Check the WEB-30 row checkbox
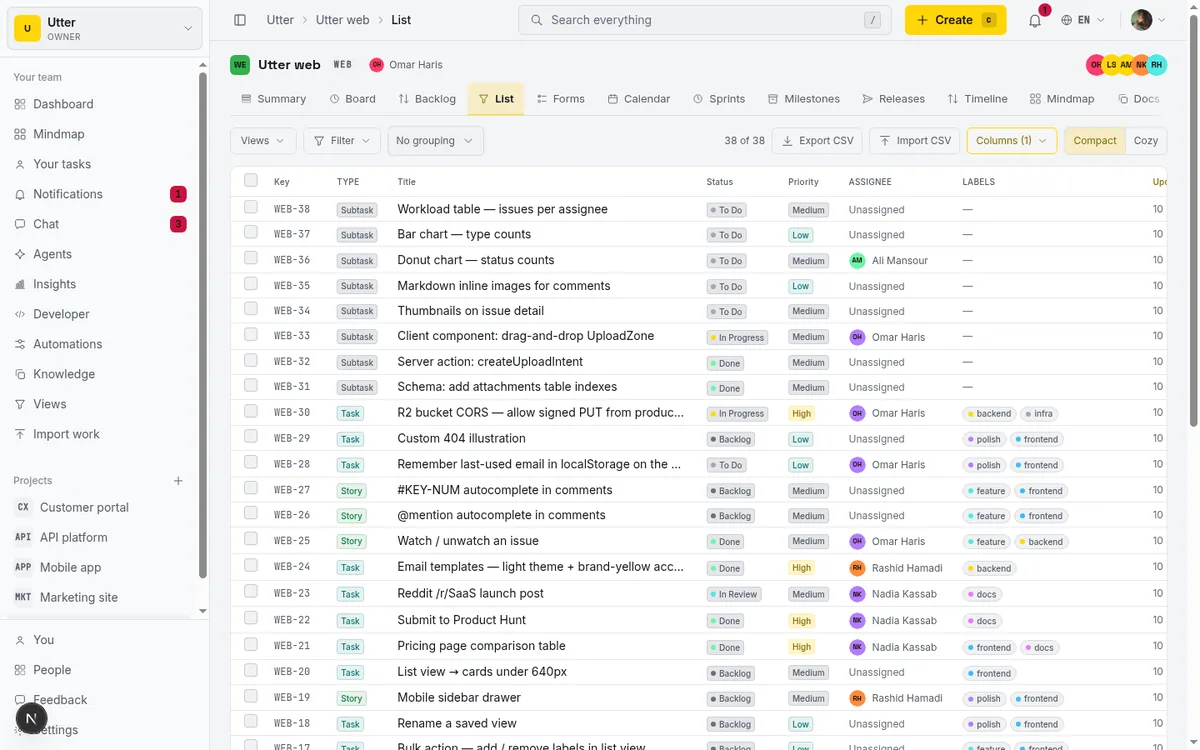The width and height of the screenshot is (1200, 750). pos(251,411)
